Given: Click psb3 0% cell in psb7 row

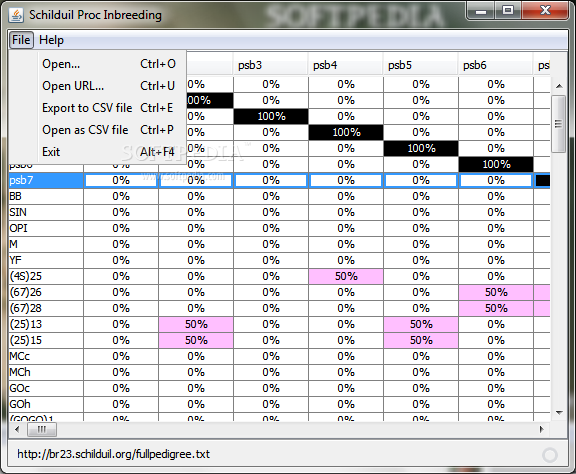Looking at the screenshot, I should click(271, 180).
